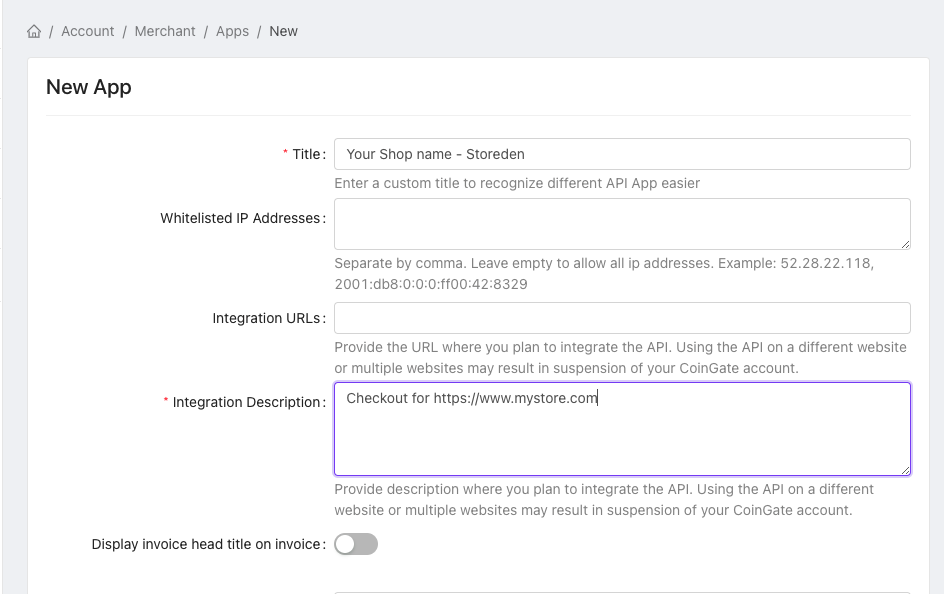Screen dimensions: 944x594
Task: Open the Account breadcrumb link
Action: click(x=88, y=31)
